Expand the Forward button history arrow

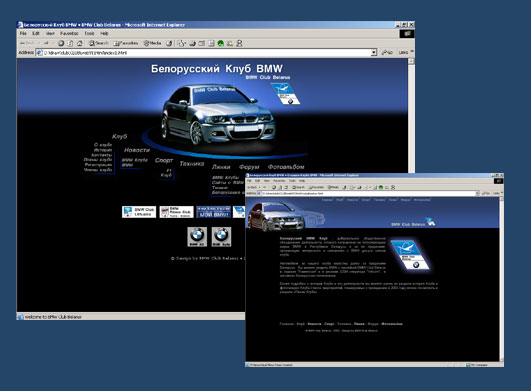(53, 43)
